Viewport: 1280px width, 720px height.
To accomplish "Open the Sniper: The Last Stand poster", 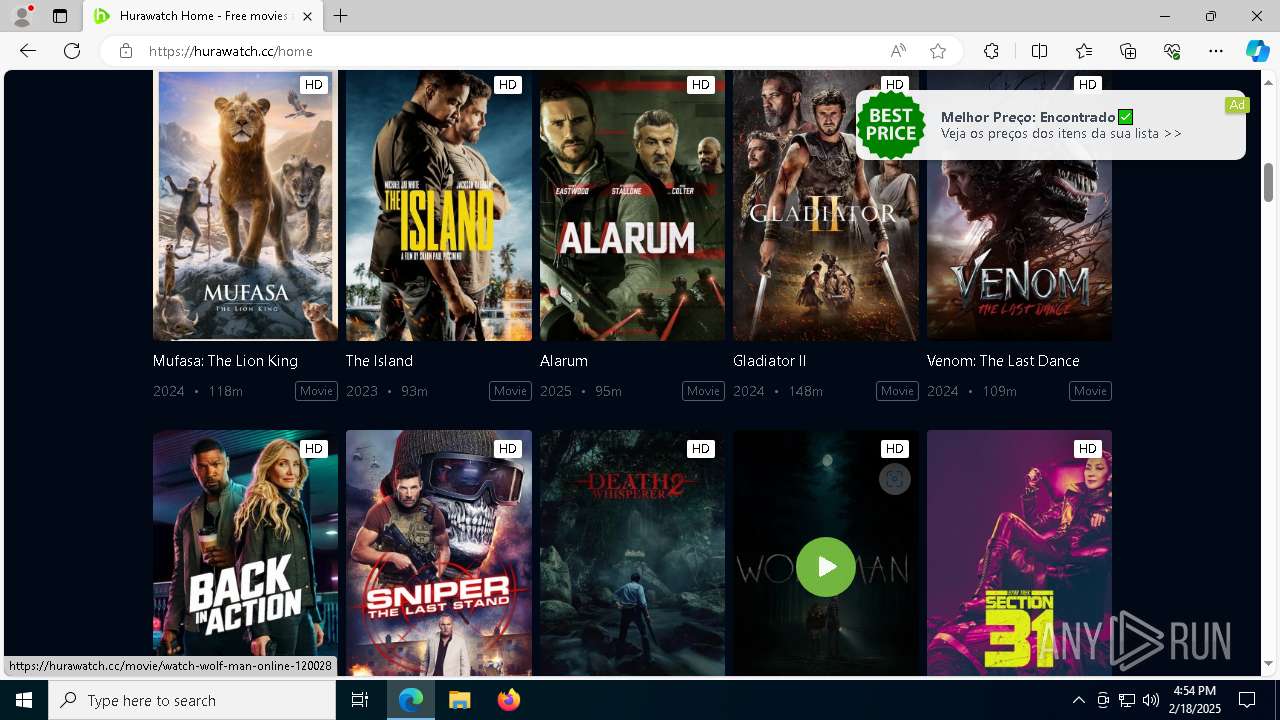I will click(439, 553).
